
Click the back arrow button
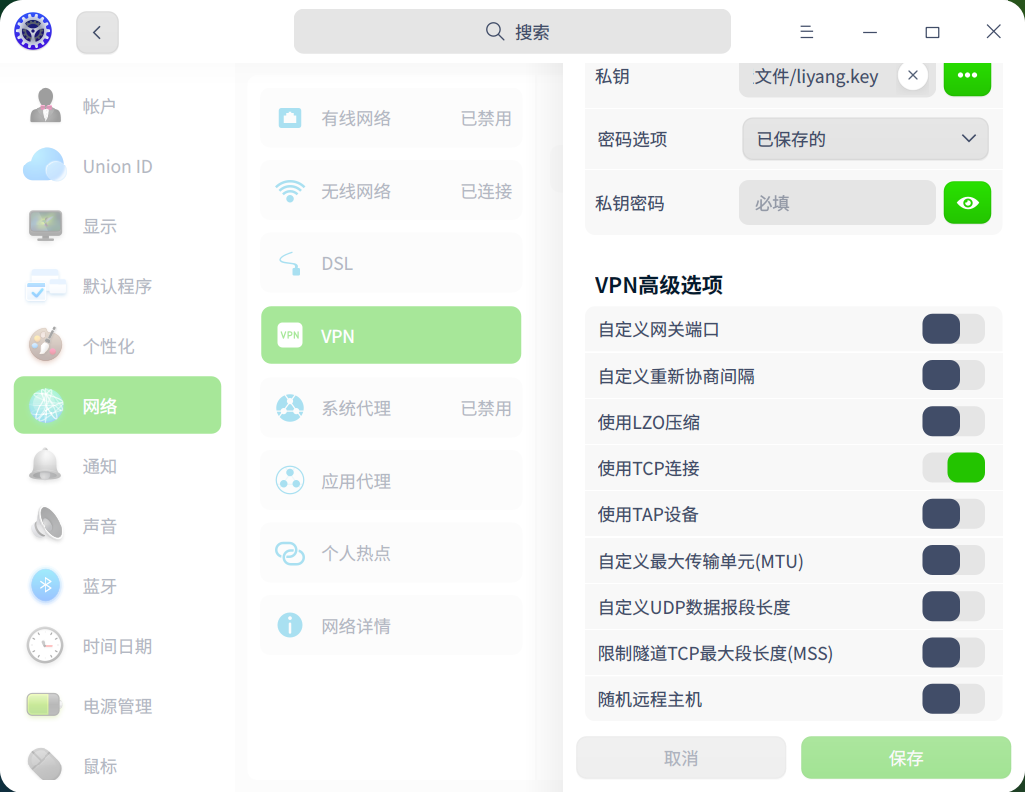(x=97, y=32)
